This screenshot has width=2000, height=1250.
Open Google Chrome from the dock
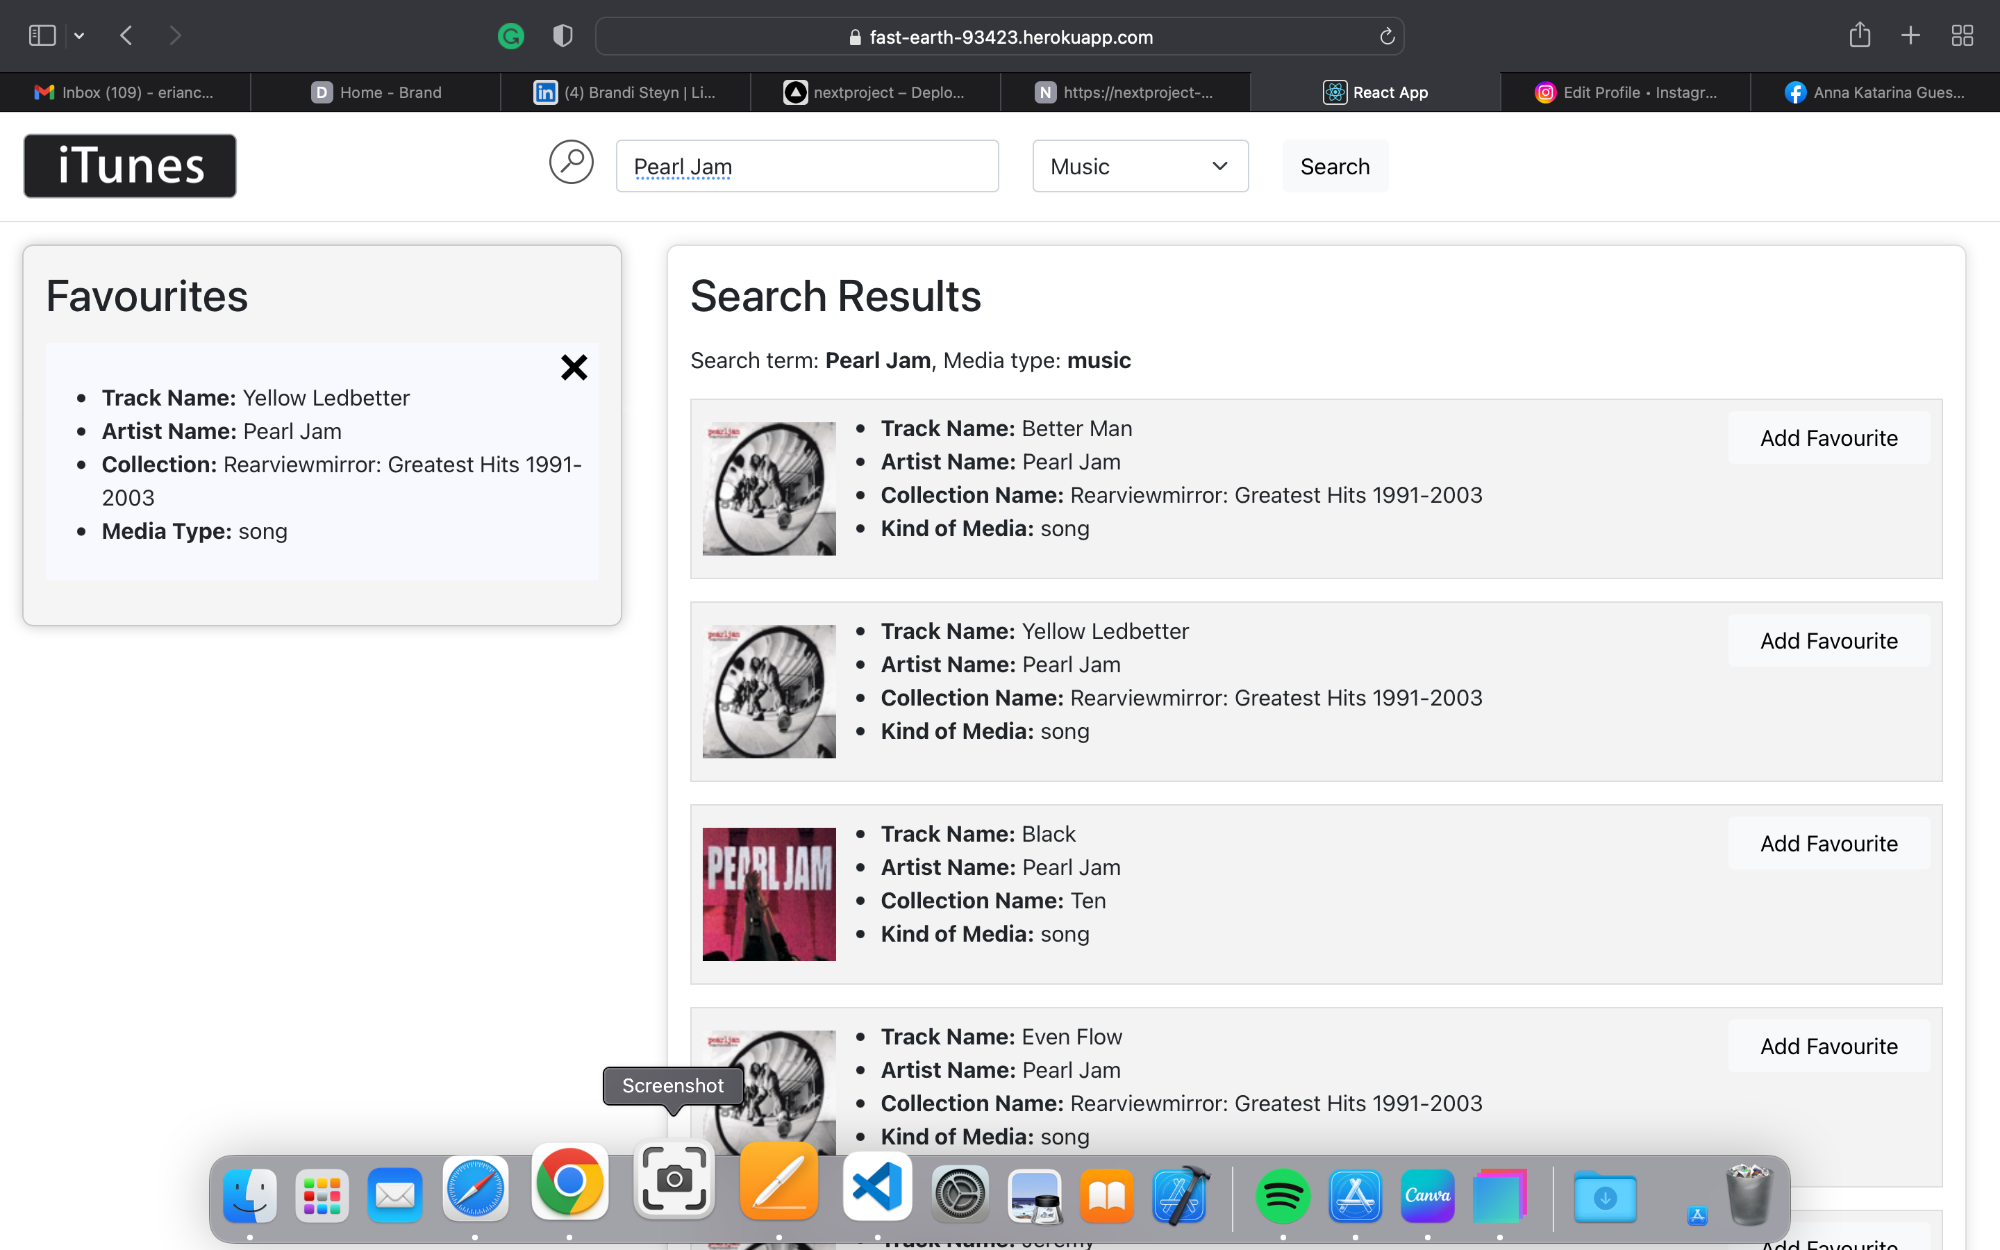click(570, 1181)
